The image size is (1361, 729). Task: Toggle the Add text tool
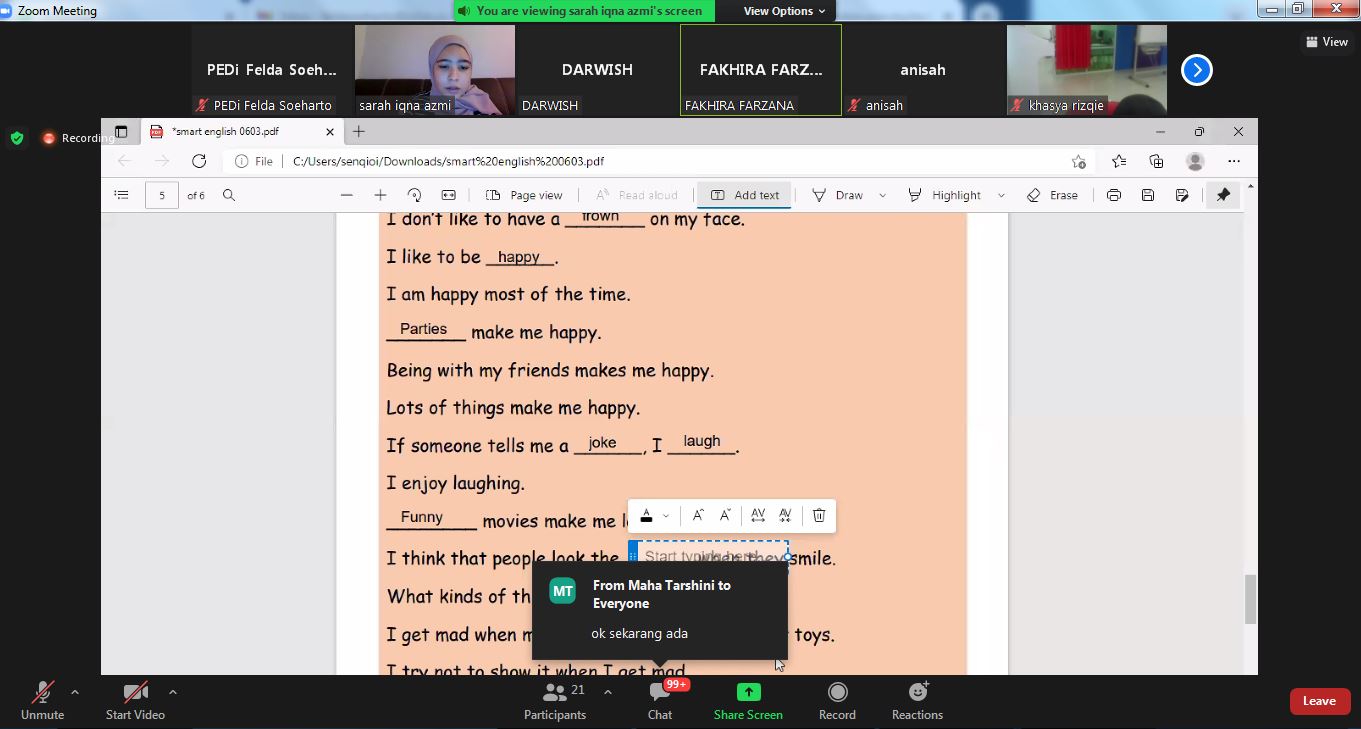(x=745, y=195)
